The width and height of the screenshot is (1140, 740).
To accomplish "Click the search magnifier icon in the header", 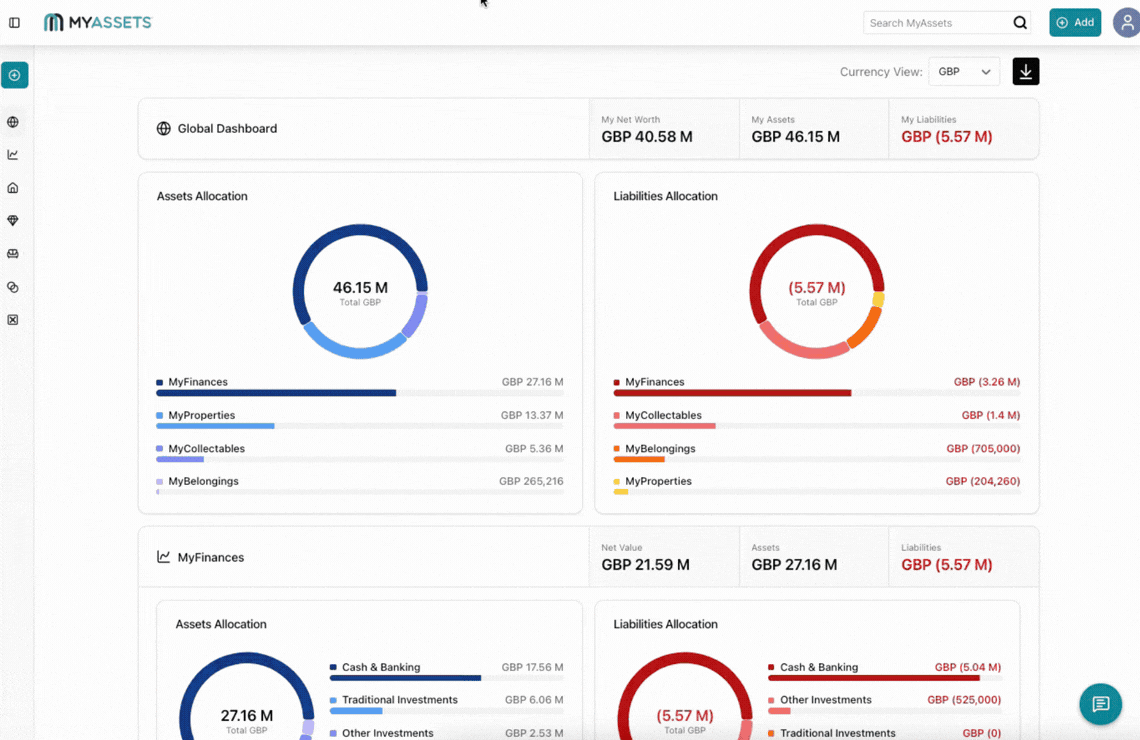I will 1019,22.
